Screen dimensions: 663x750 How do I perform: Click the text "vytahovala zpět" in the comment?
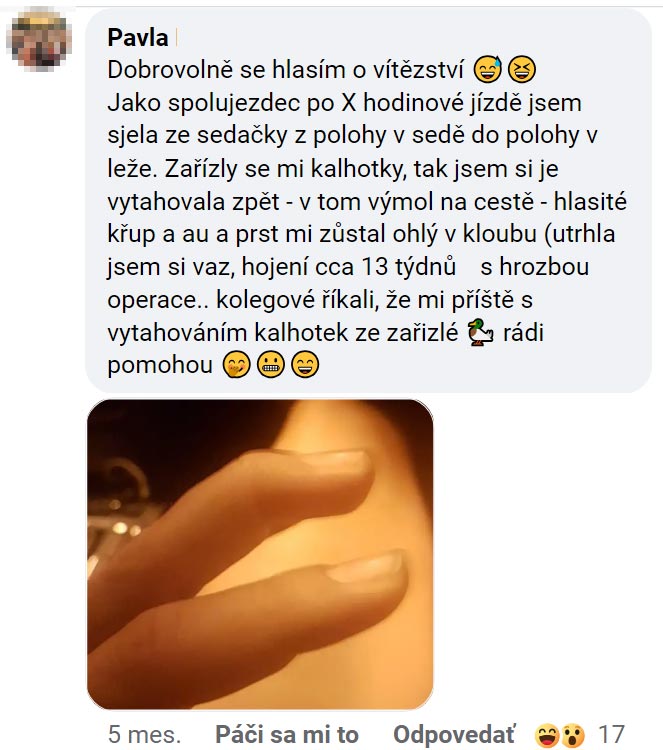pyautogui.click(x=193, y=201)
